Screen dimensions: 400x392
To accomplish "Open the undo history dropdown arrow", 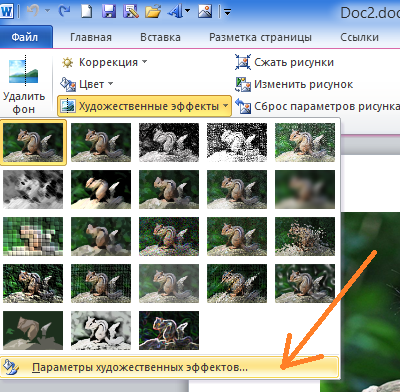I will 47,11.
